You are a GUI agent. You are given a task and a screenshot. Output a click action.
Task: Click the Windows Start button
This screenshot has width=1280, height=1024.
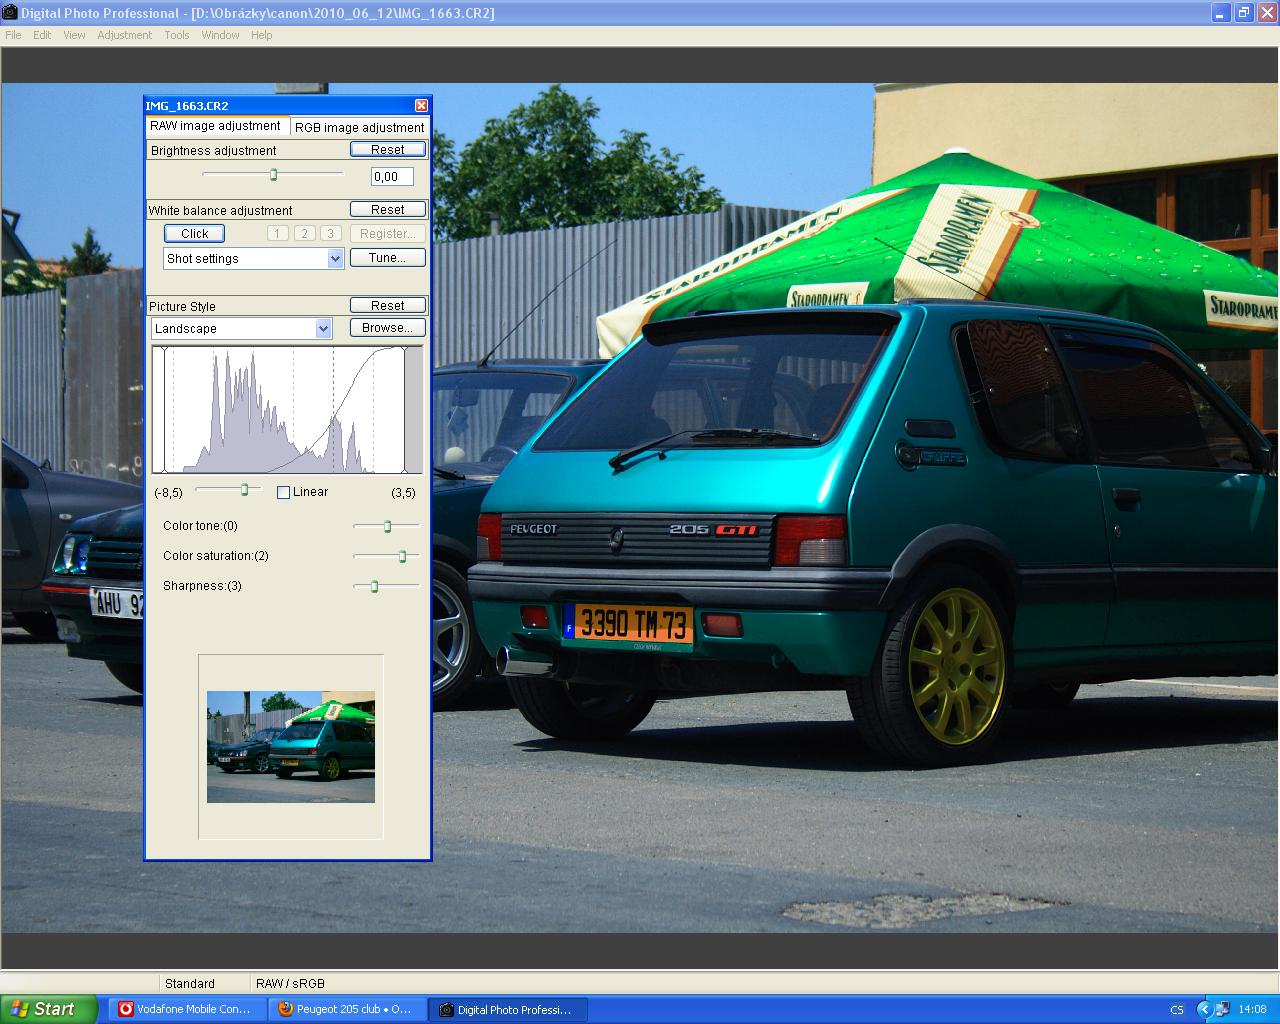[x=48, y=1009]
